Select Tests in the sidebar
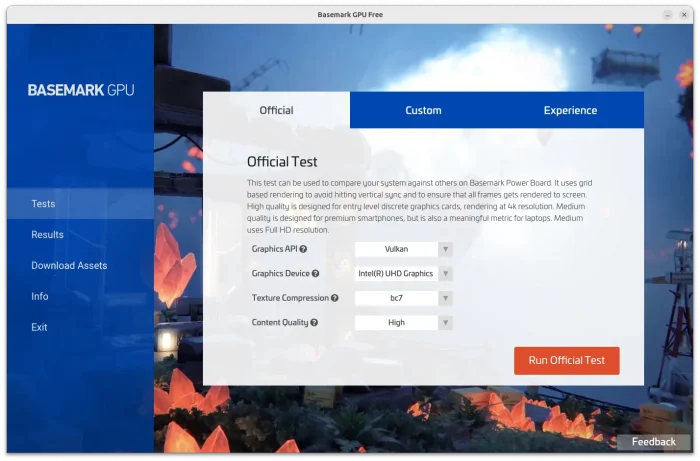Image resolution: width=700 pixels, height=461 pixels. point(80,204)
